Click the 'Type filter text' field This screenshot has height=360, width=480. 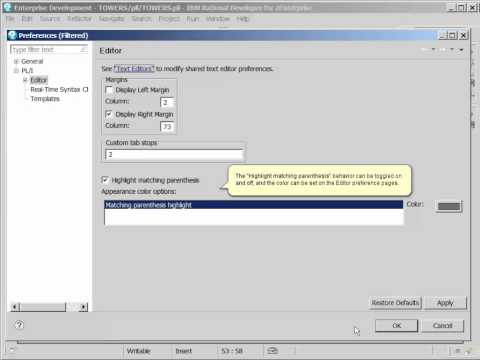point(49,50)
